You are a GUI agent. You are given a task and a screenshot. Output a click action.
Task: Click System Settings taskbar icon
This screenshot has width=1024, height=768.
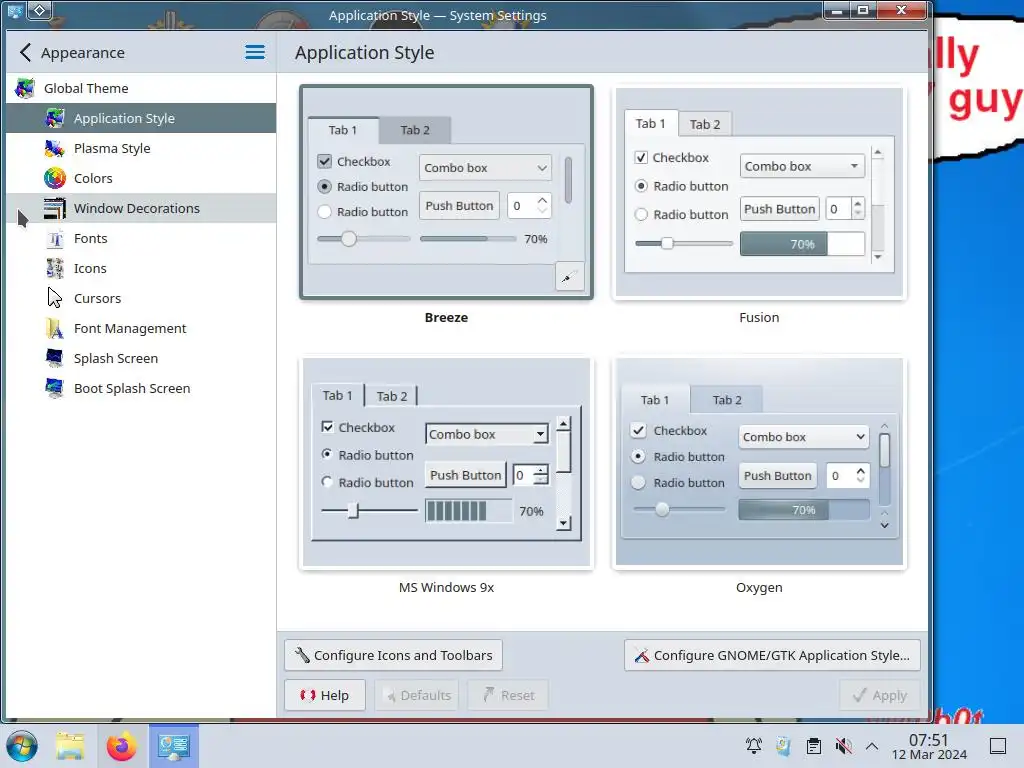point(174,746)
